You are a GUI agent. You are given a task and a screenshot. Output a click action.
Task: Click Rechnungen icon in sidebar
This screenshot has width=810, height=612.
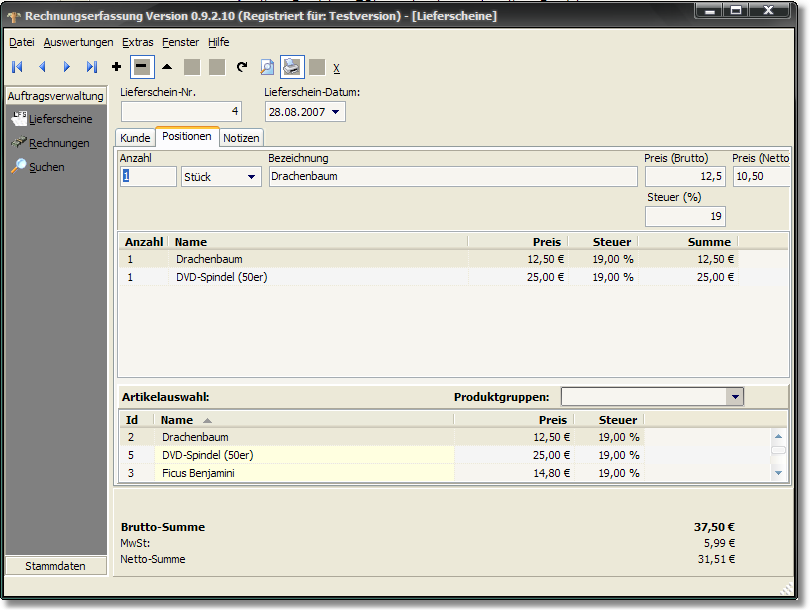tap(19, 142)
